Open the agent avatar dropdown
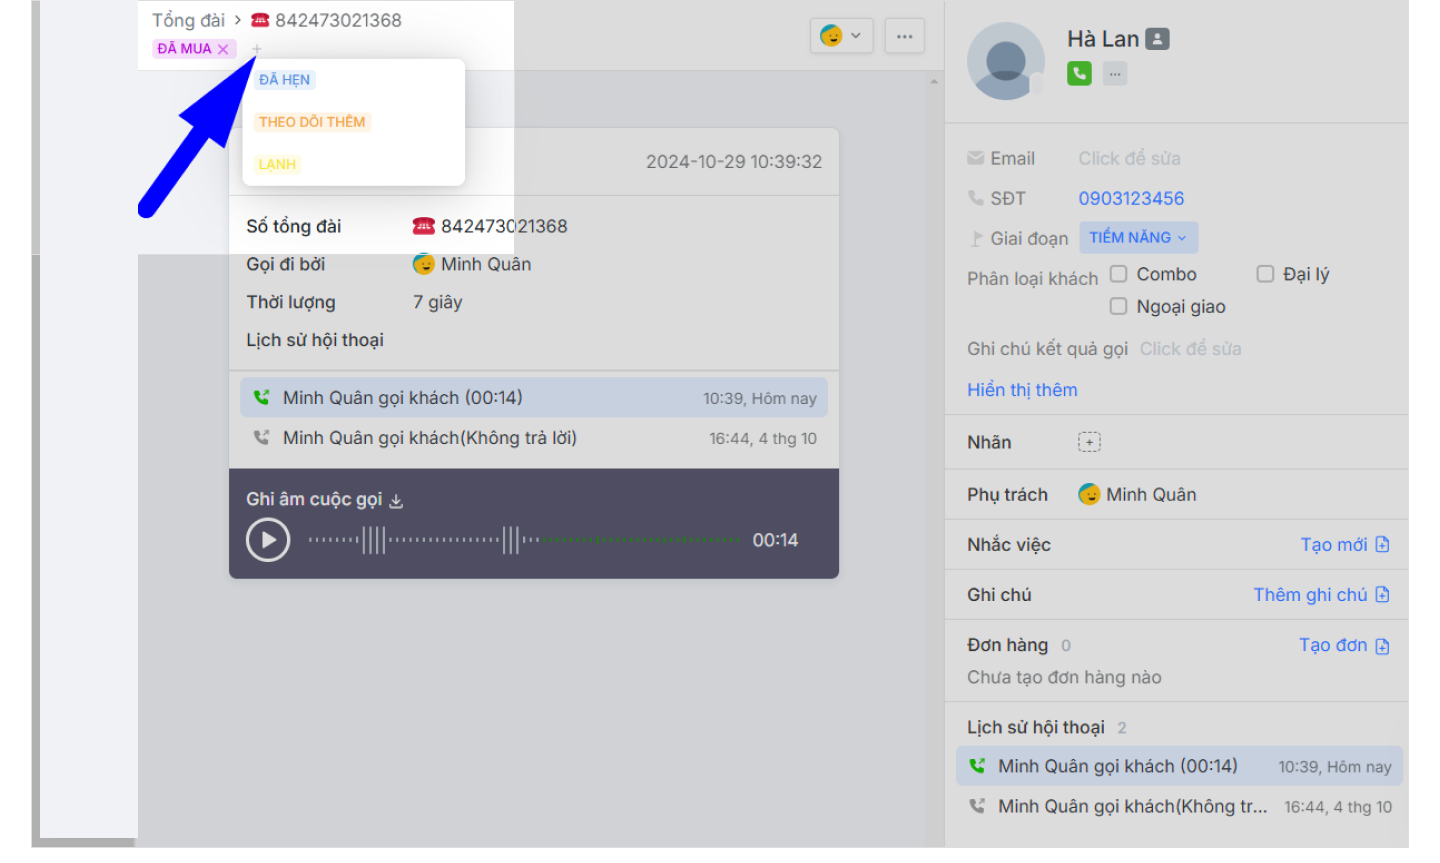 tap(841, 36)
